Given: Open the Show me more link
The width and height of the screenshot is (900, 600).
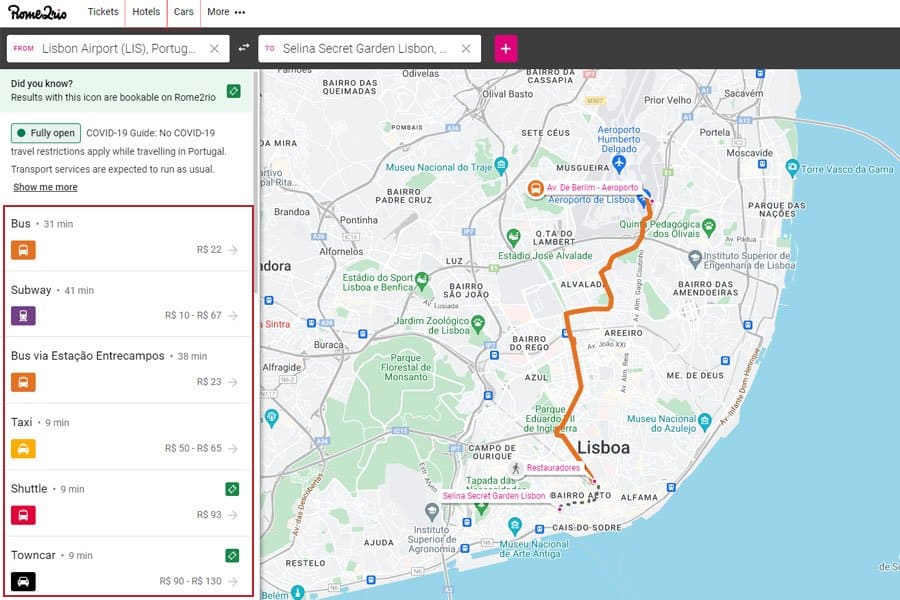Looking at the screenshot, I should tap(45, 187).
